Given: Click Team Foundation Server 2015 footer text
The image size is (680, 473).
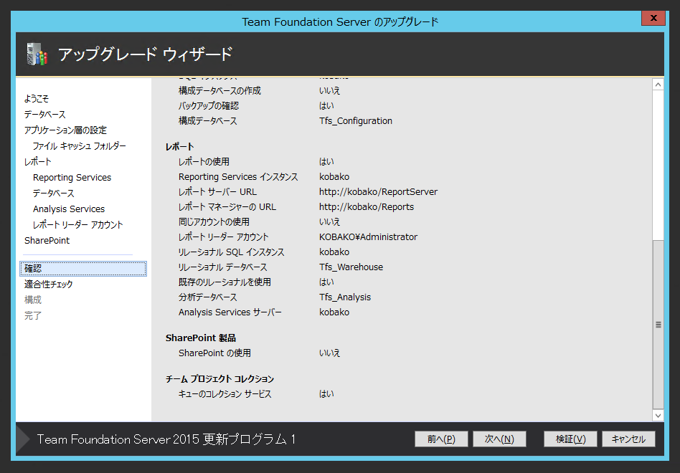Looking at the screenshot, I should point(166,439).
